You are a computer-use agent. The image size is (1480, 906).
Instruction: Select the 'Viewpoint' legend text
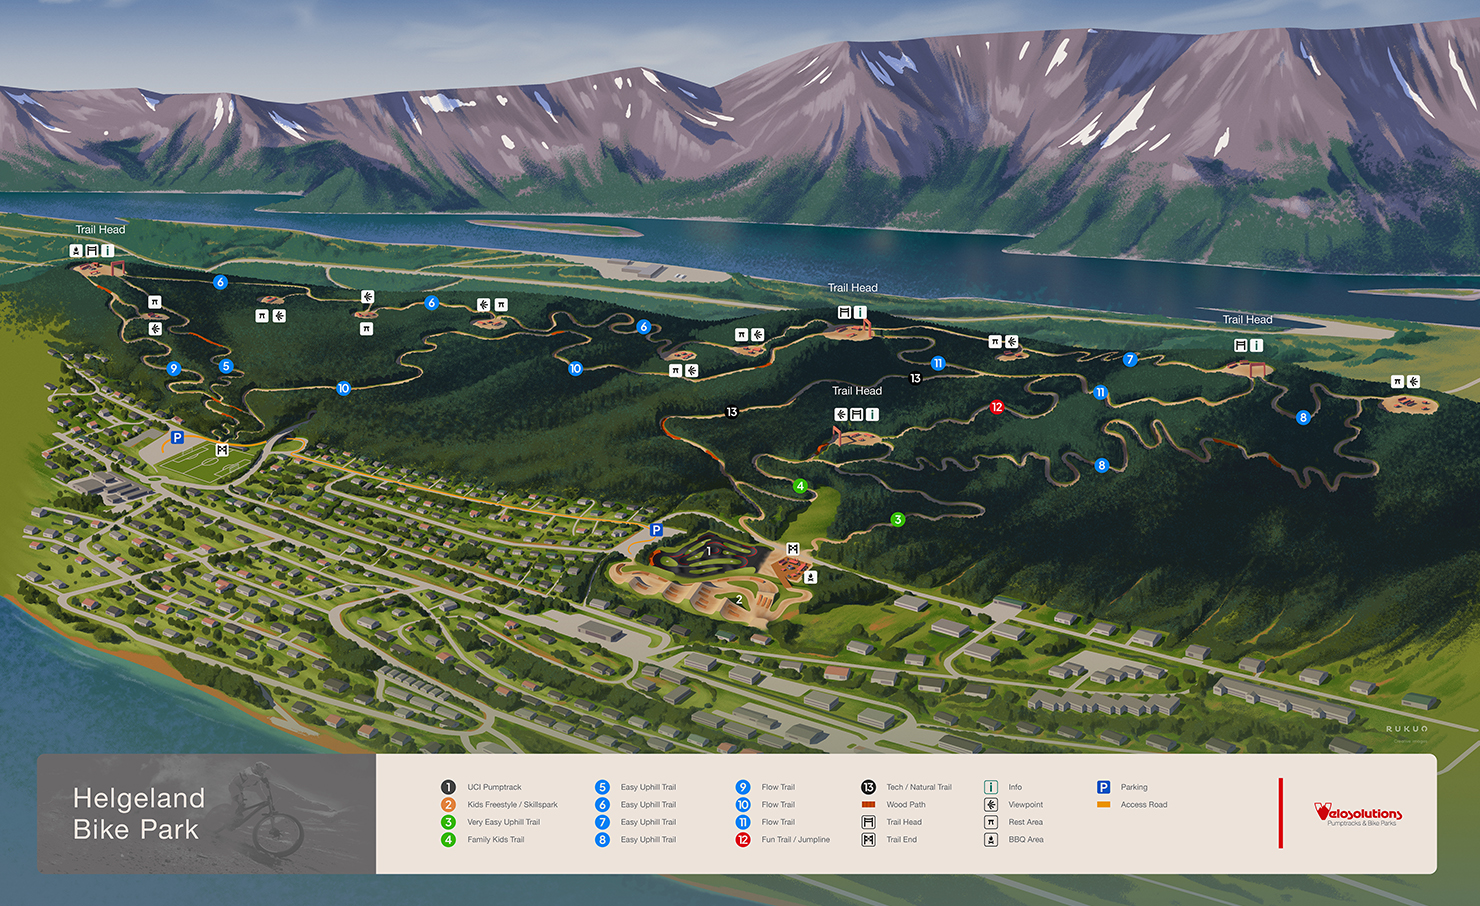[x=1026, y=804]
